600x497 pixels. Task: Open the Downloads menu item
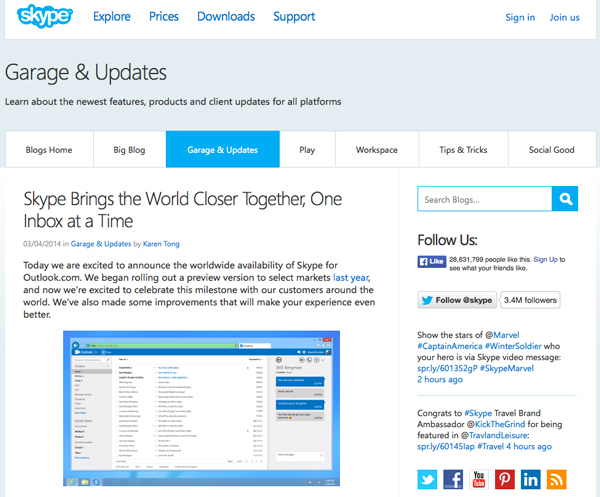pyautogui.click(x=226, y=17)
